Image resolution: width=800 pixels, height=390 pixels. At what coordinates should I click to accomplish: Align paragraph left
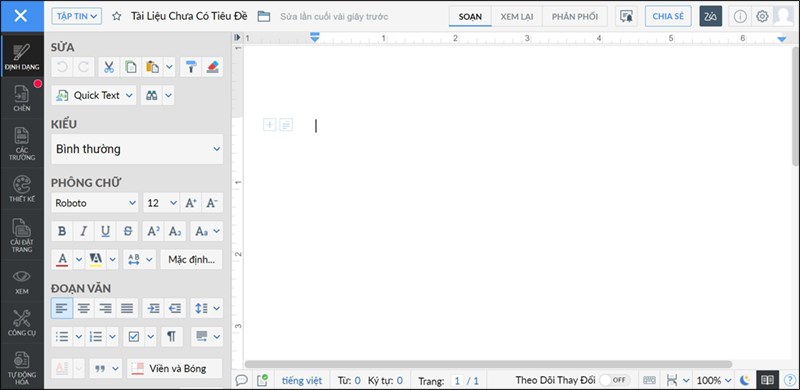coord(62,308)
